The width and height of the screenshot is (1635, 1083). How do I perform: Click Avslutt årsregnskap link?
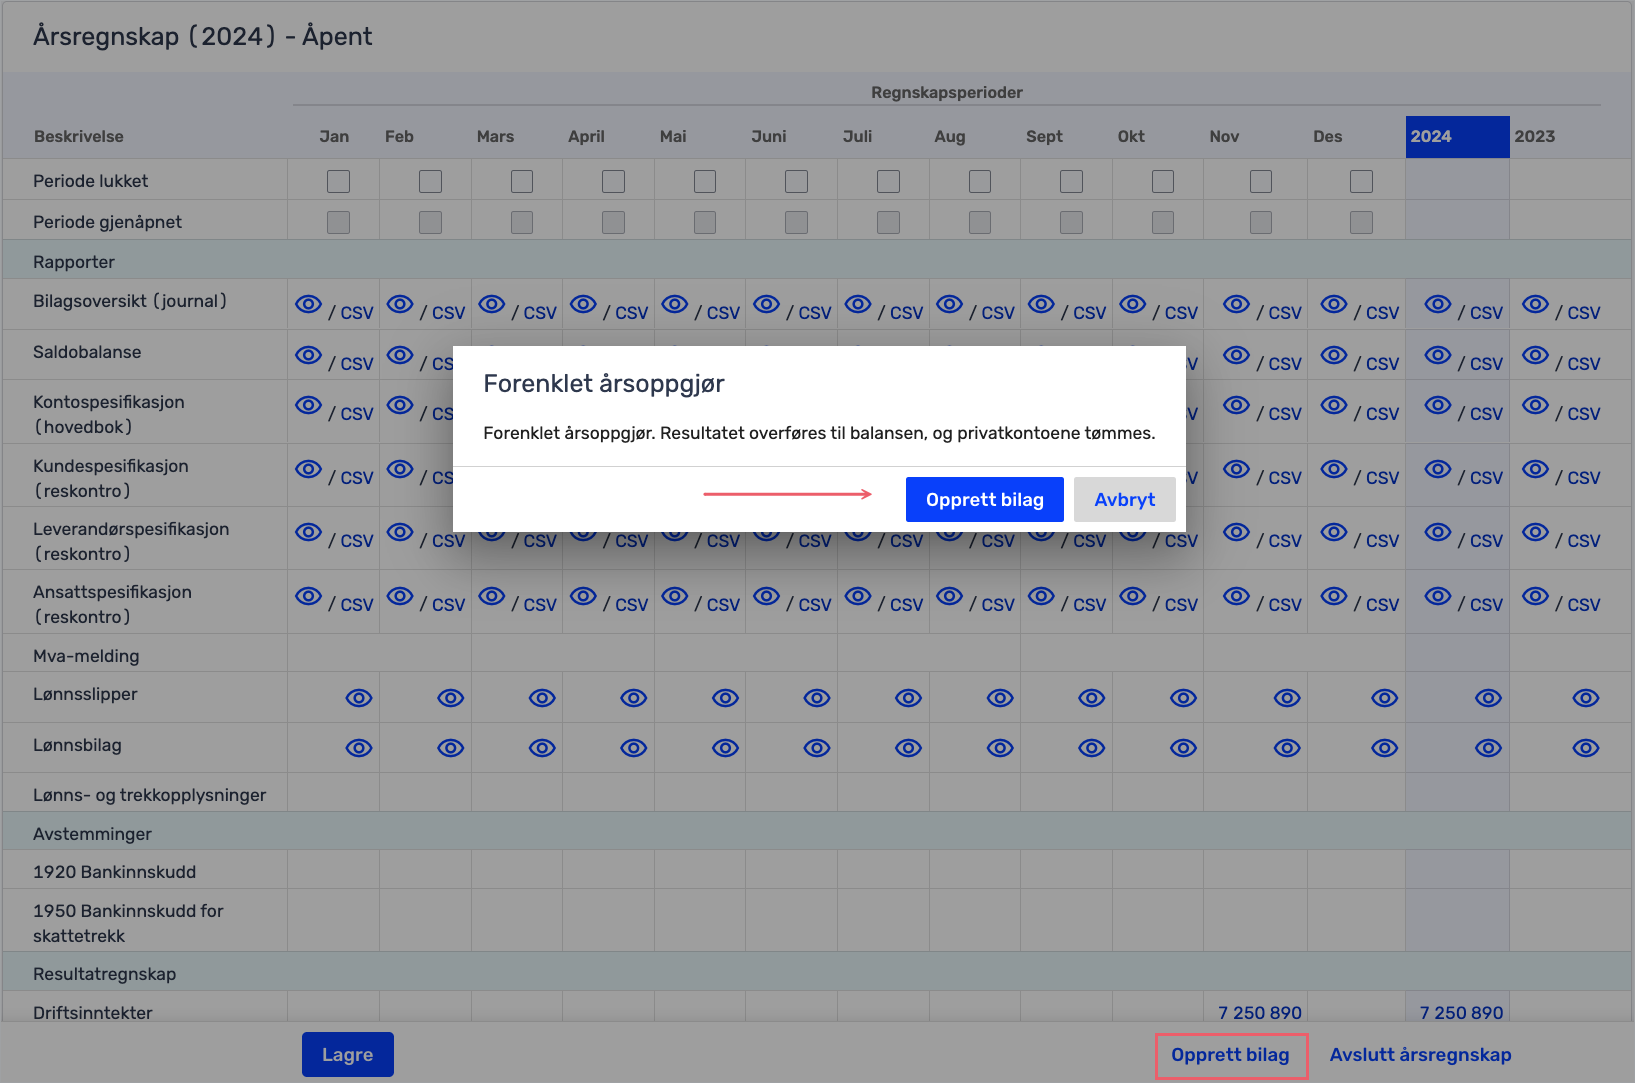pyautogui.click(x=1420, y=1055)
